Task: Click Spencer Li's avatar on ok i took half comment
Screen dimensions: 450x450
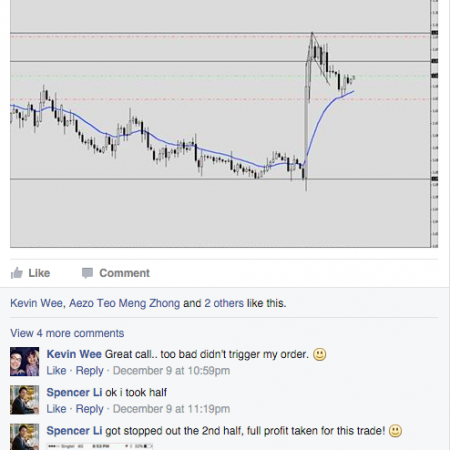Action: pos(24,400)
